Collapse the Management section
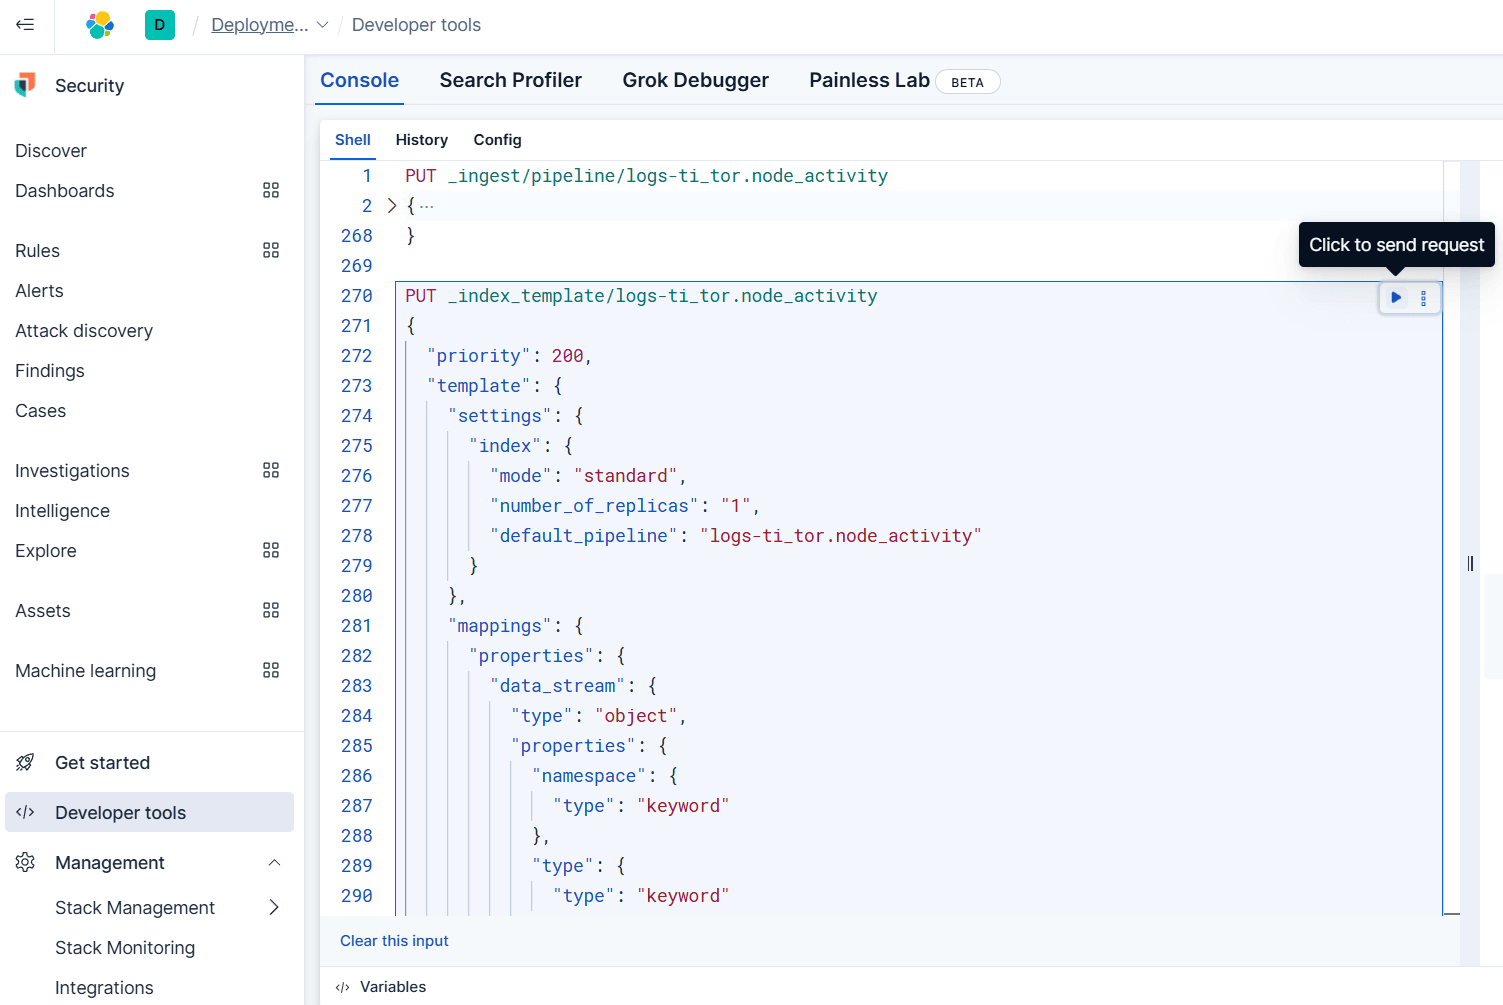This screenshot has width=1503, height=1005. 274,863
